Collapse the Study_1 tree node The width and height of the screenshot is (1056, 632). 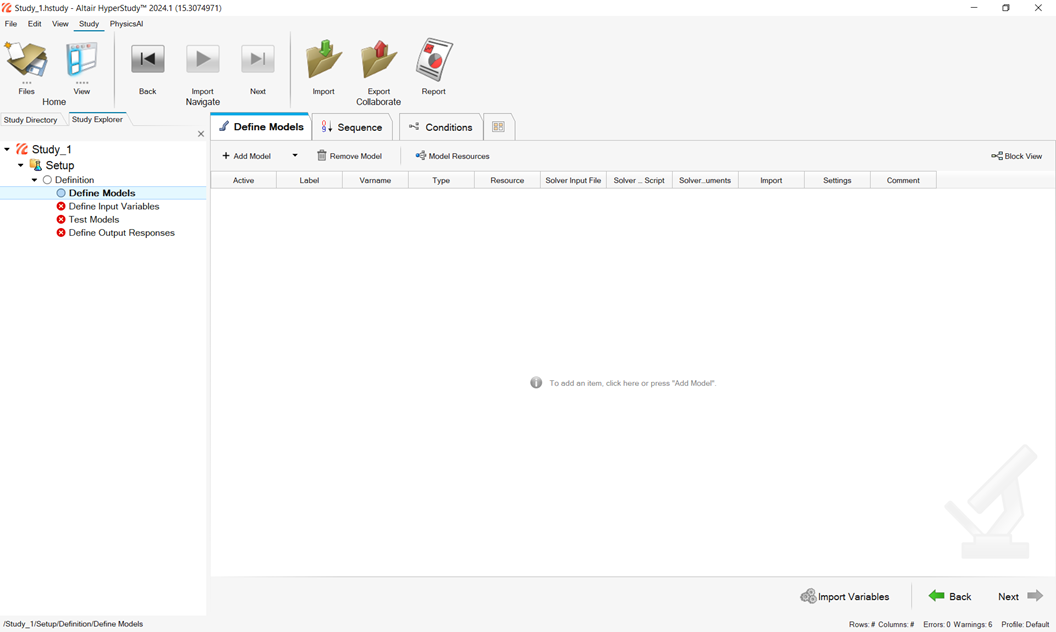[x=7, y=149]
